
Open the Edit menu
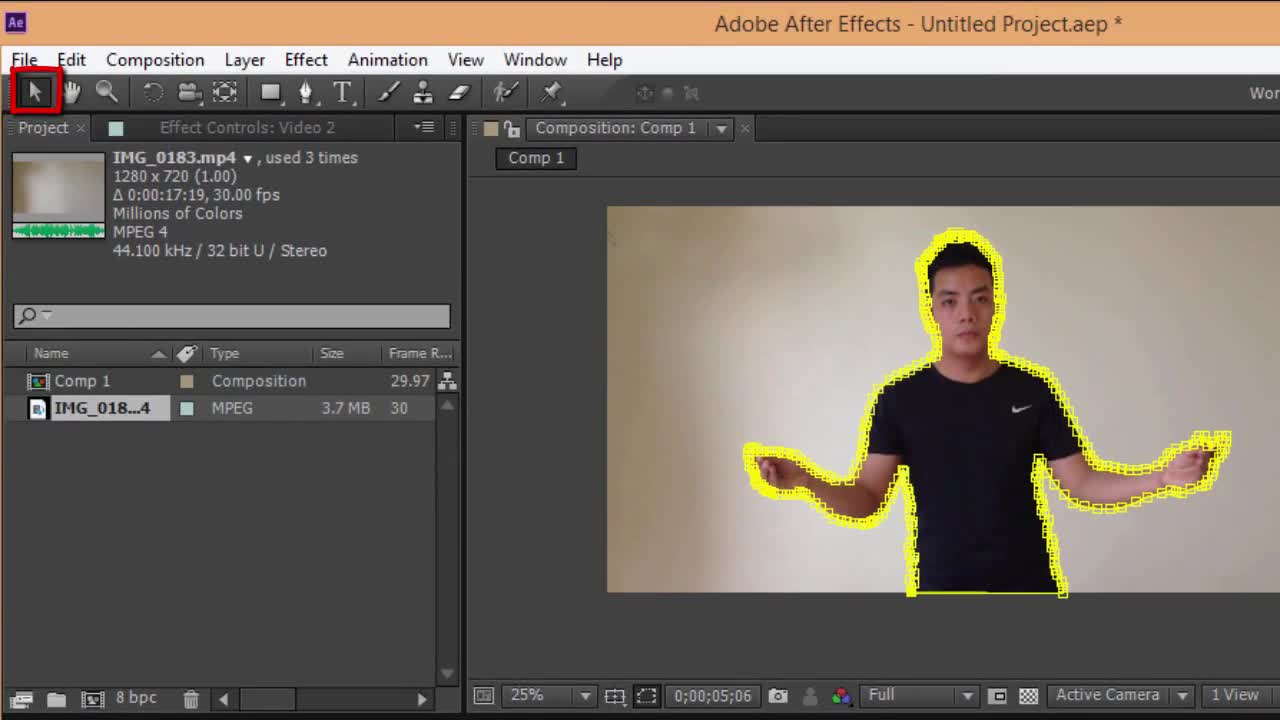(71, 60)
